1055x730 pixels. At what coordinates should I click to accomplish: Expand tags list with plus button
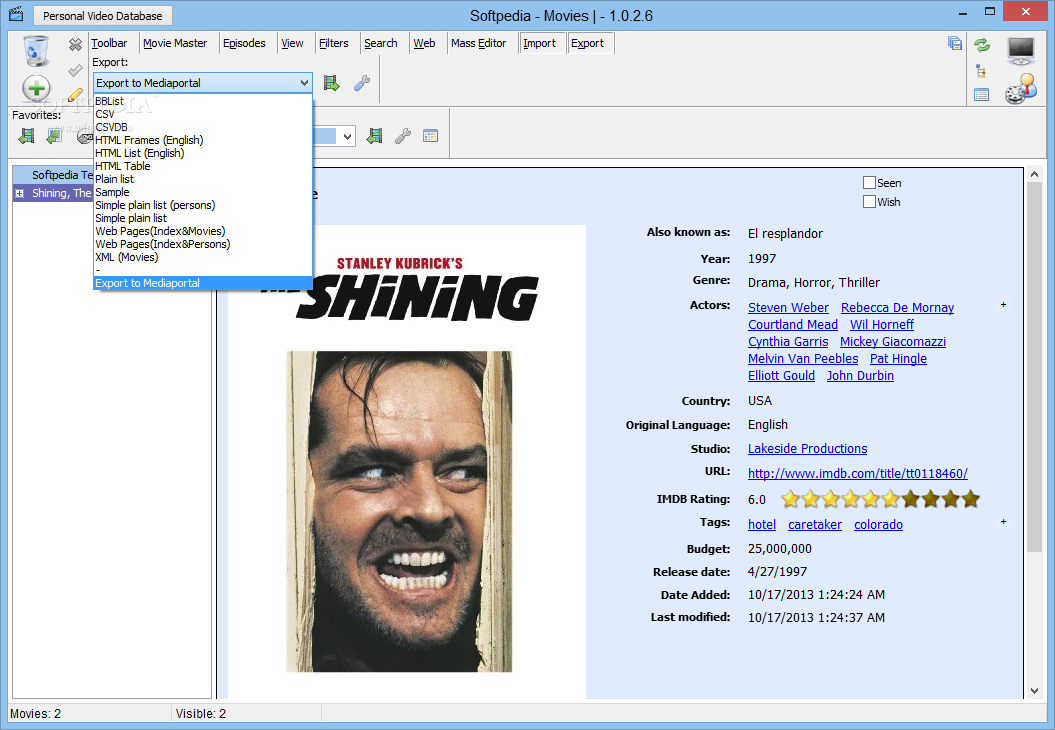pyautogui.click(x=1003, y=521)
